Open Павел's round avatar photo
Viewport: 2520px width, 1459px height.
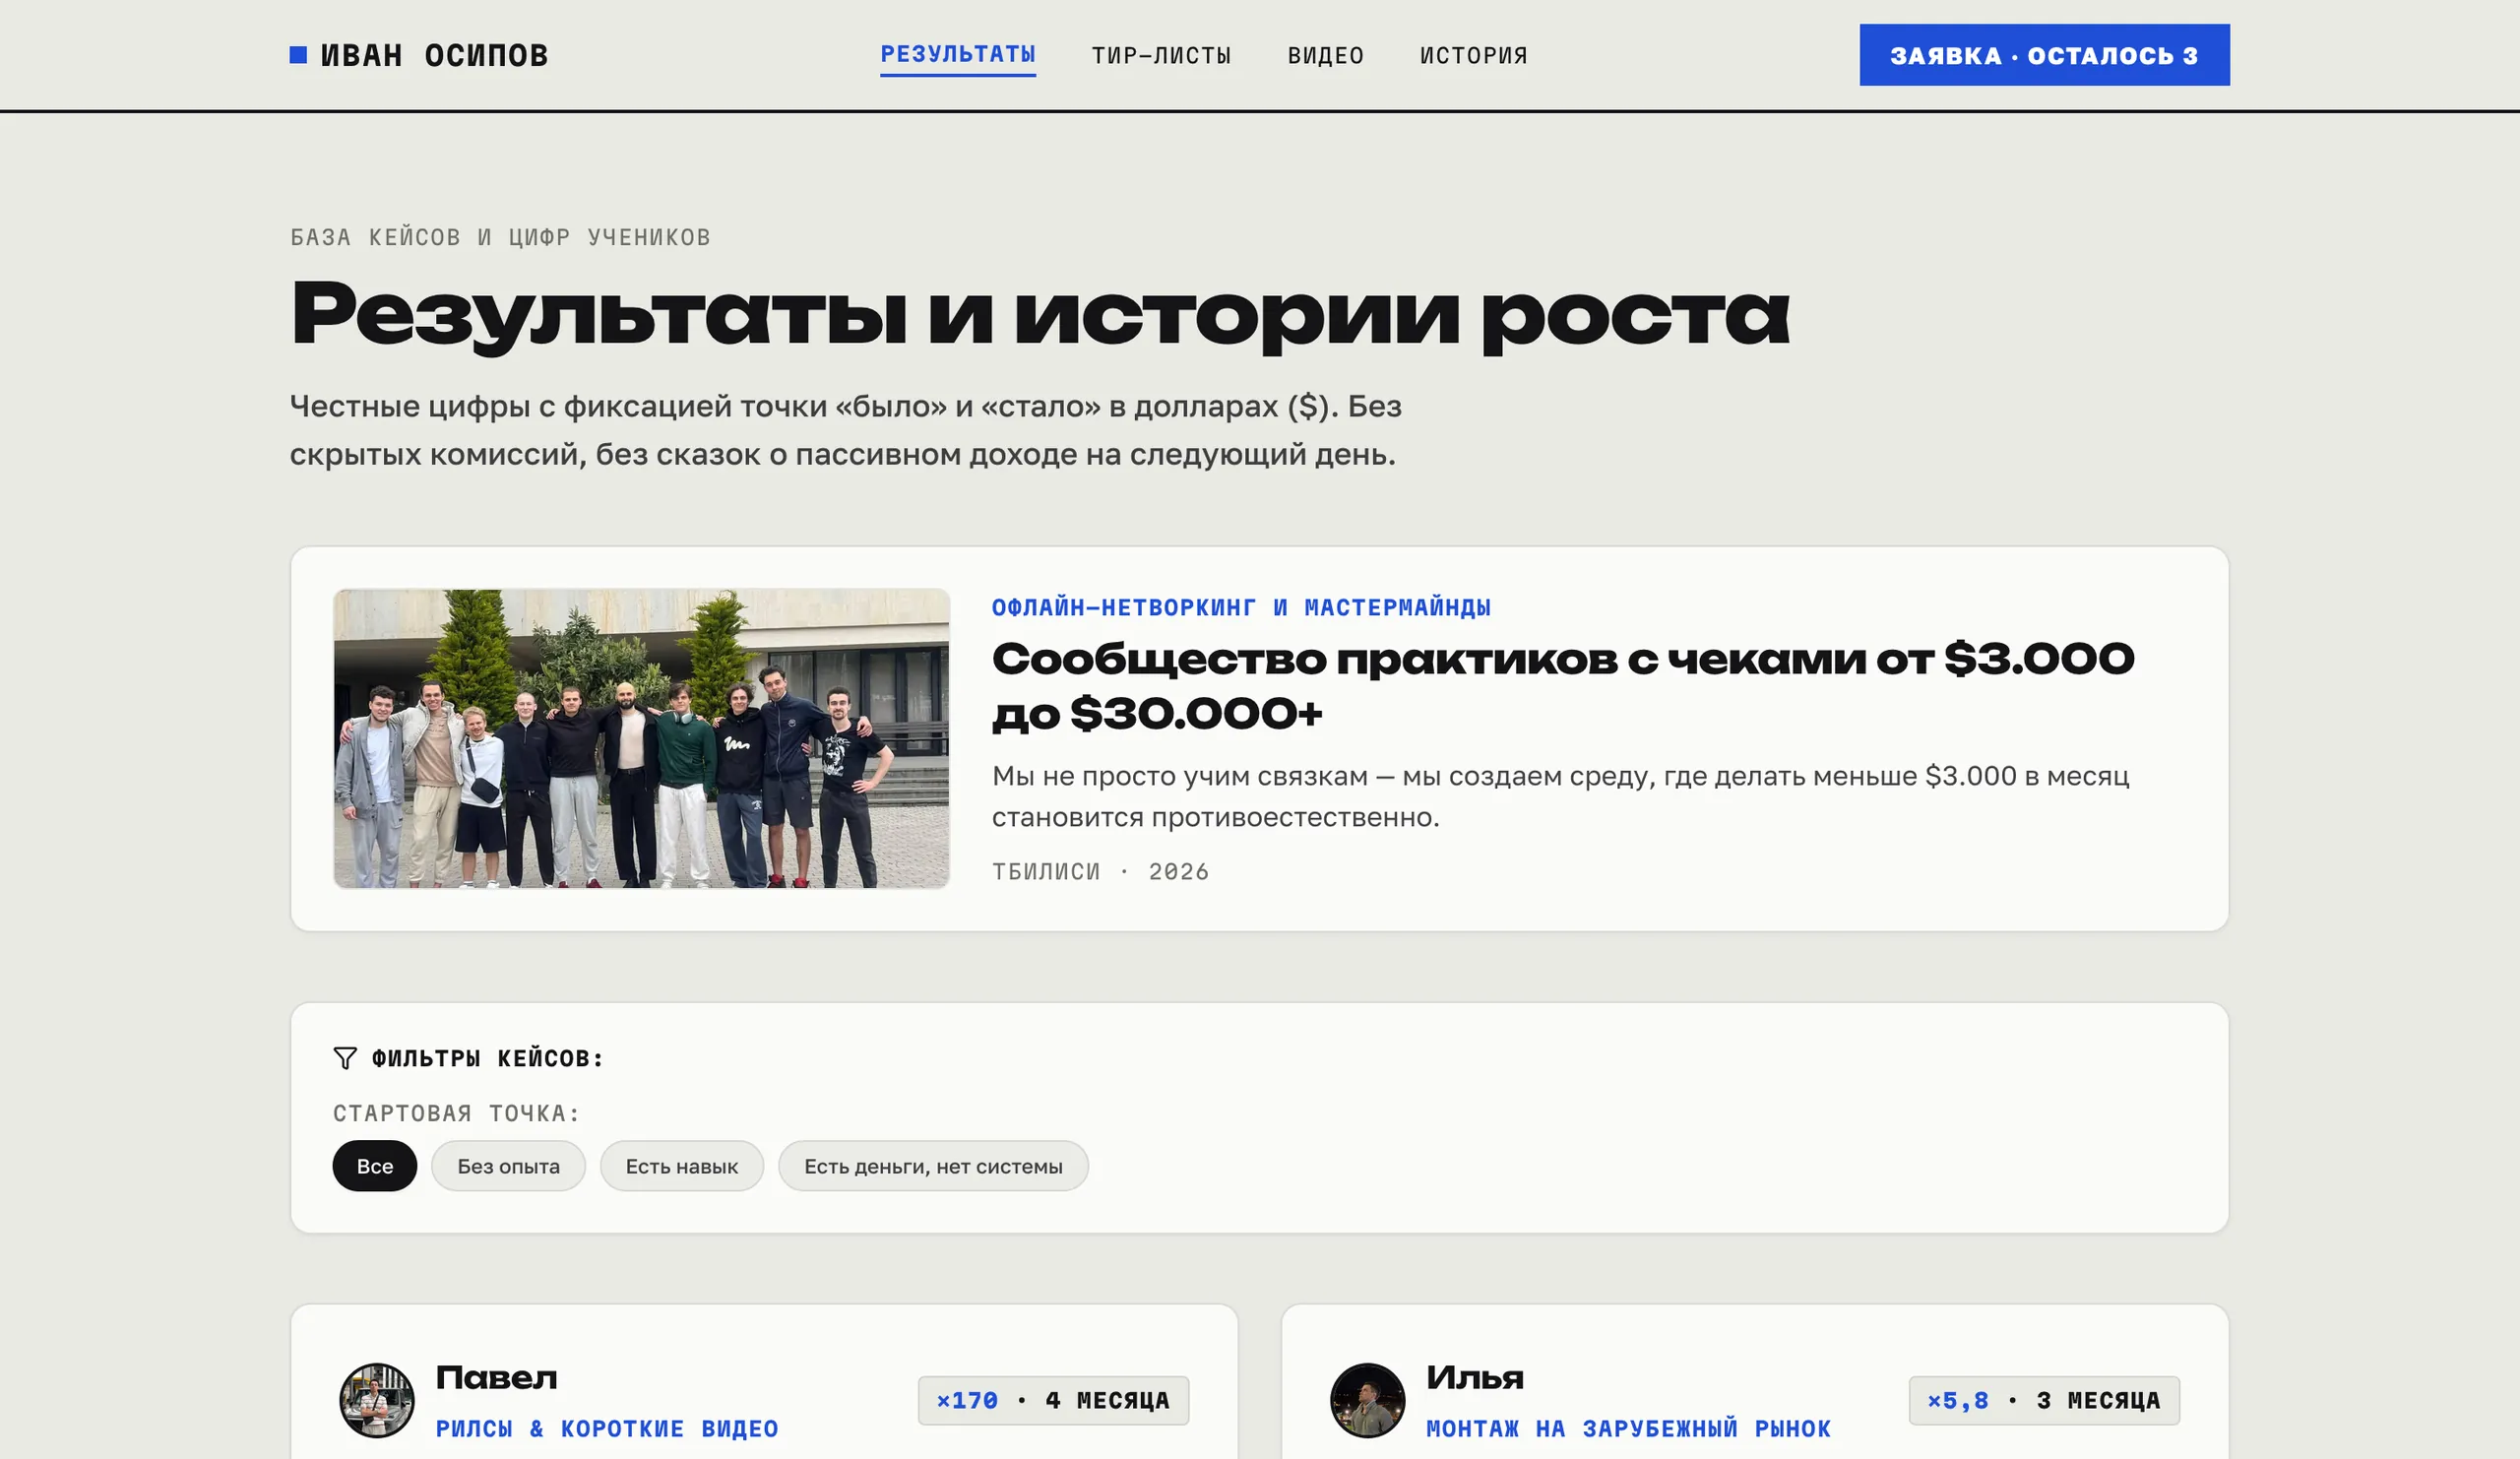[377, 1400]
